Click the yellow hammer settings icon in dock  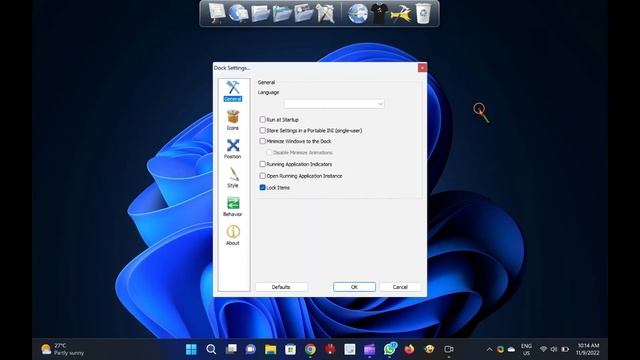pyautogui.click(x=401, y=14)
